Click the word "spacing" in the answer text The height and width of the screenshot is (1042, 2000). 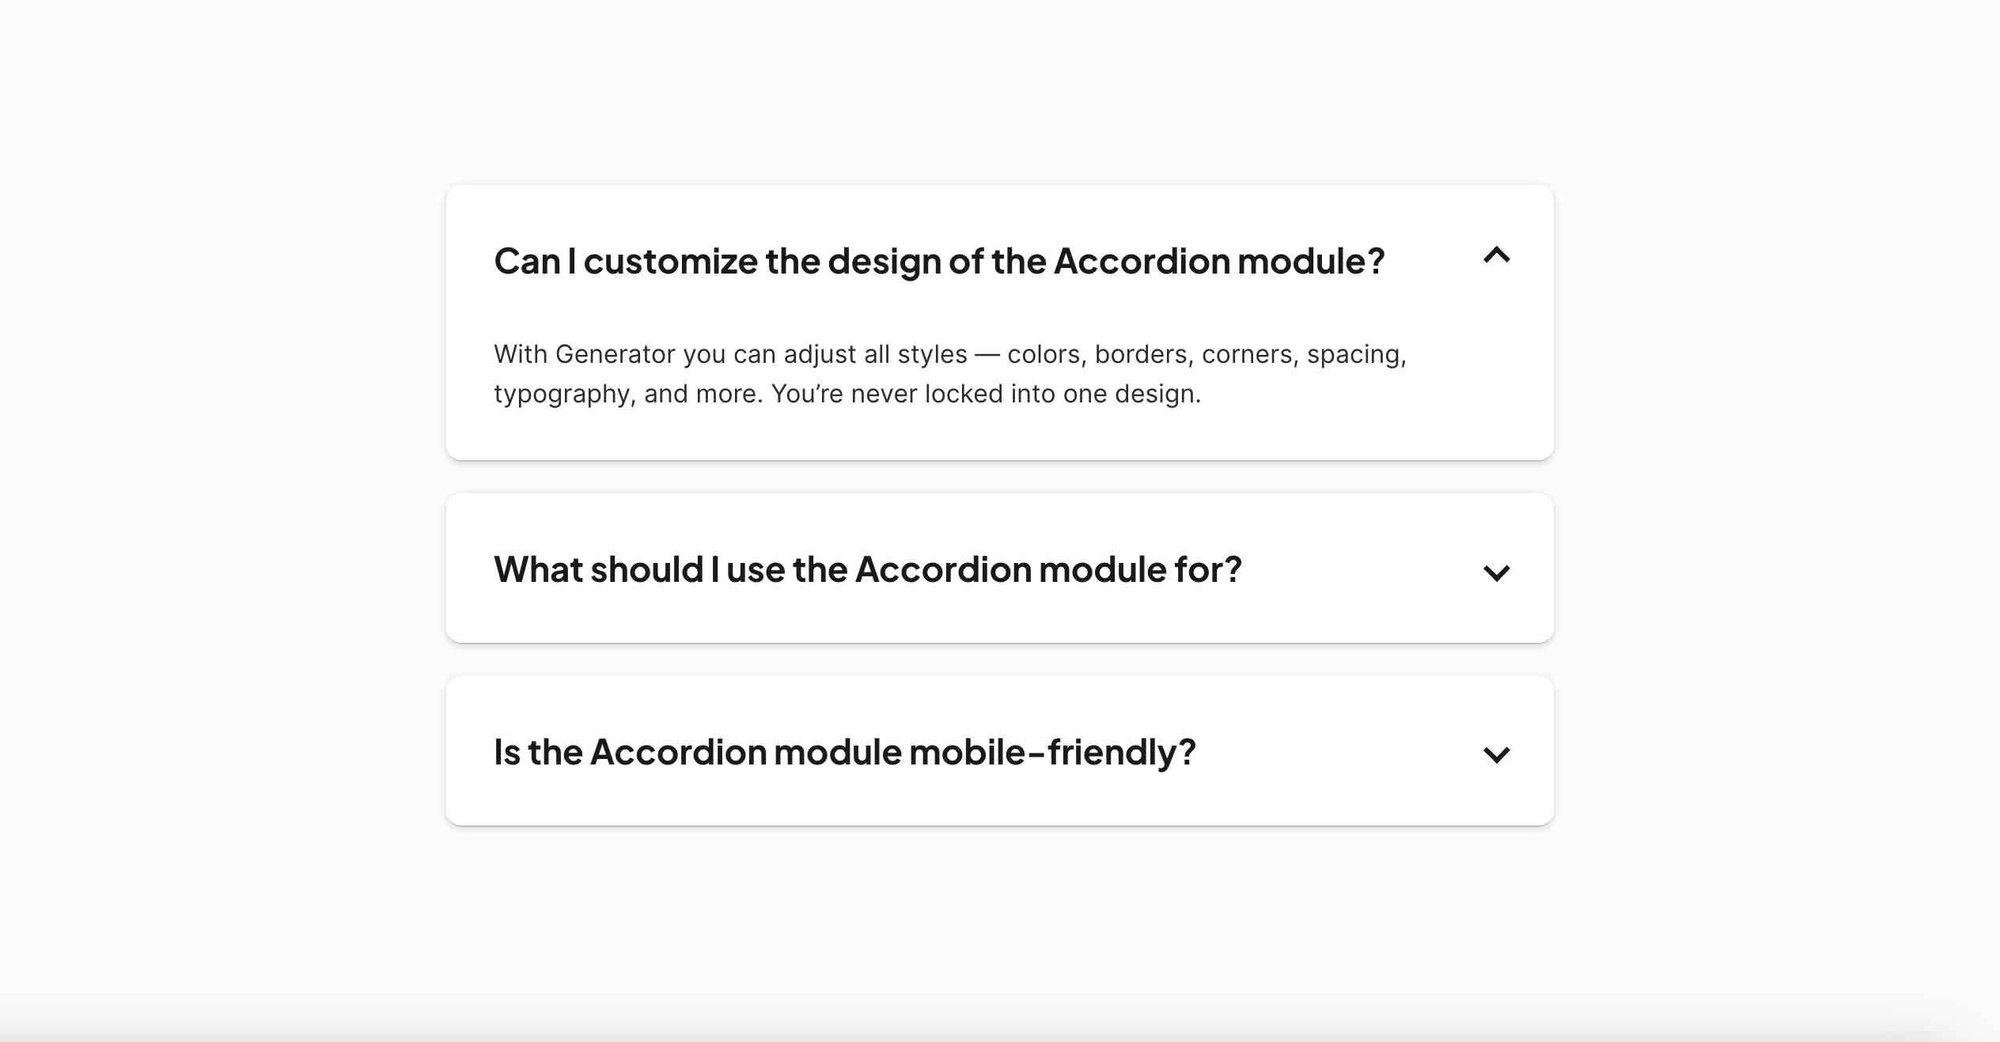[1354, 355]
